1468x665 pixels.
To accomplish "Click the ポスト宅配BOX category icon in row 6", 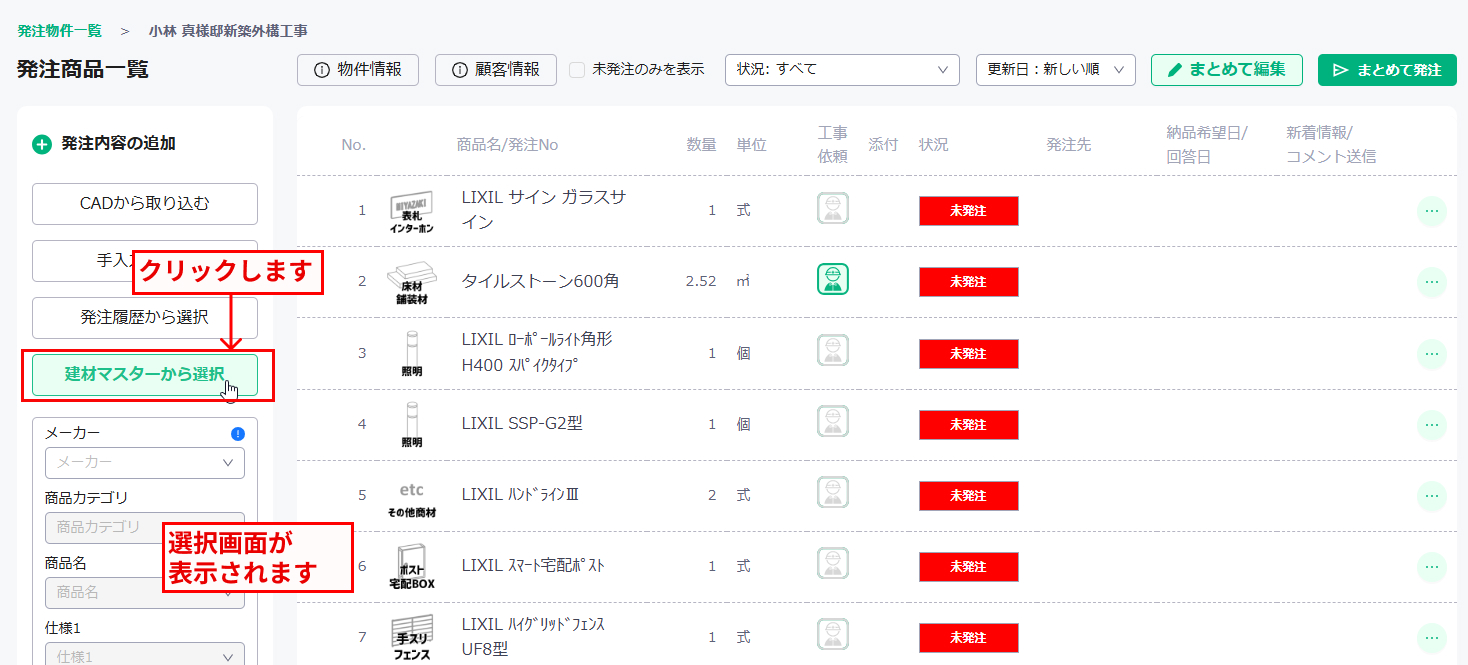I will (x=411, y=567).
